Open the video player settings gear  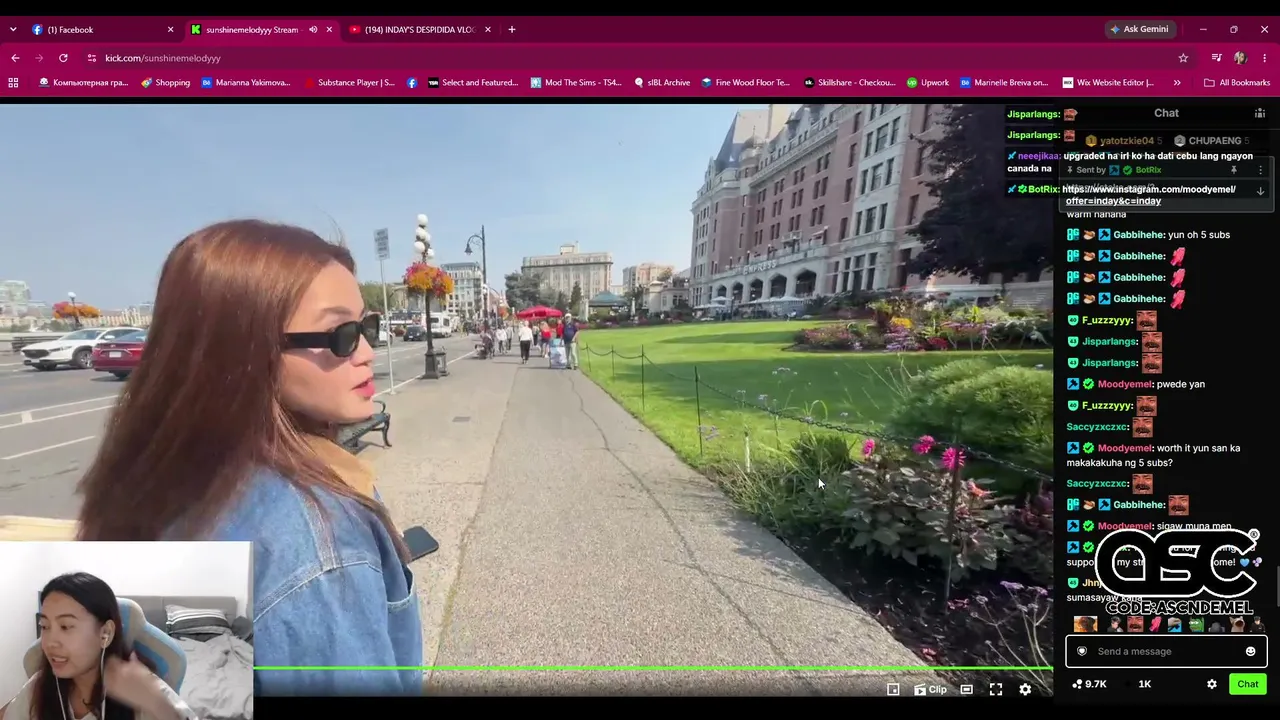pyautogui.click(x=1025, y=689)
